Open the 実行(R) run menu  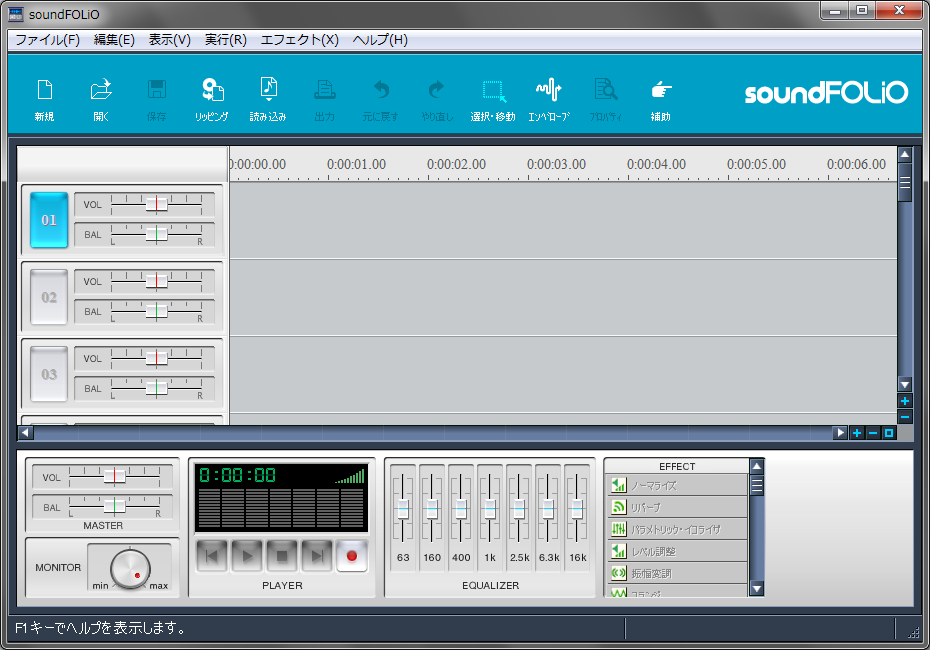coord(225,40)
